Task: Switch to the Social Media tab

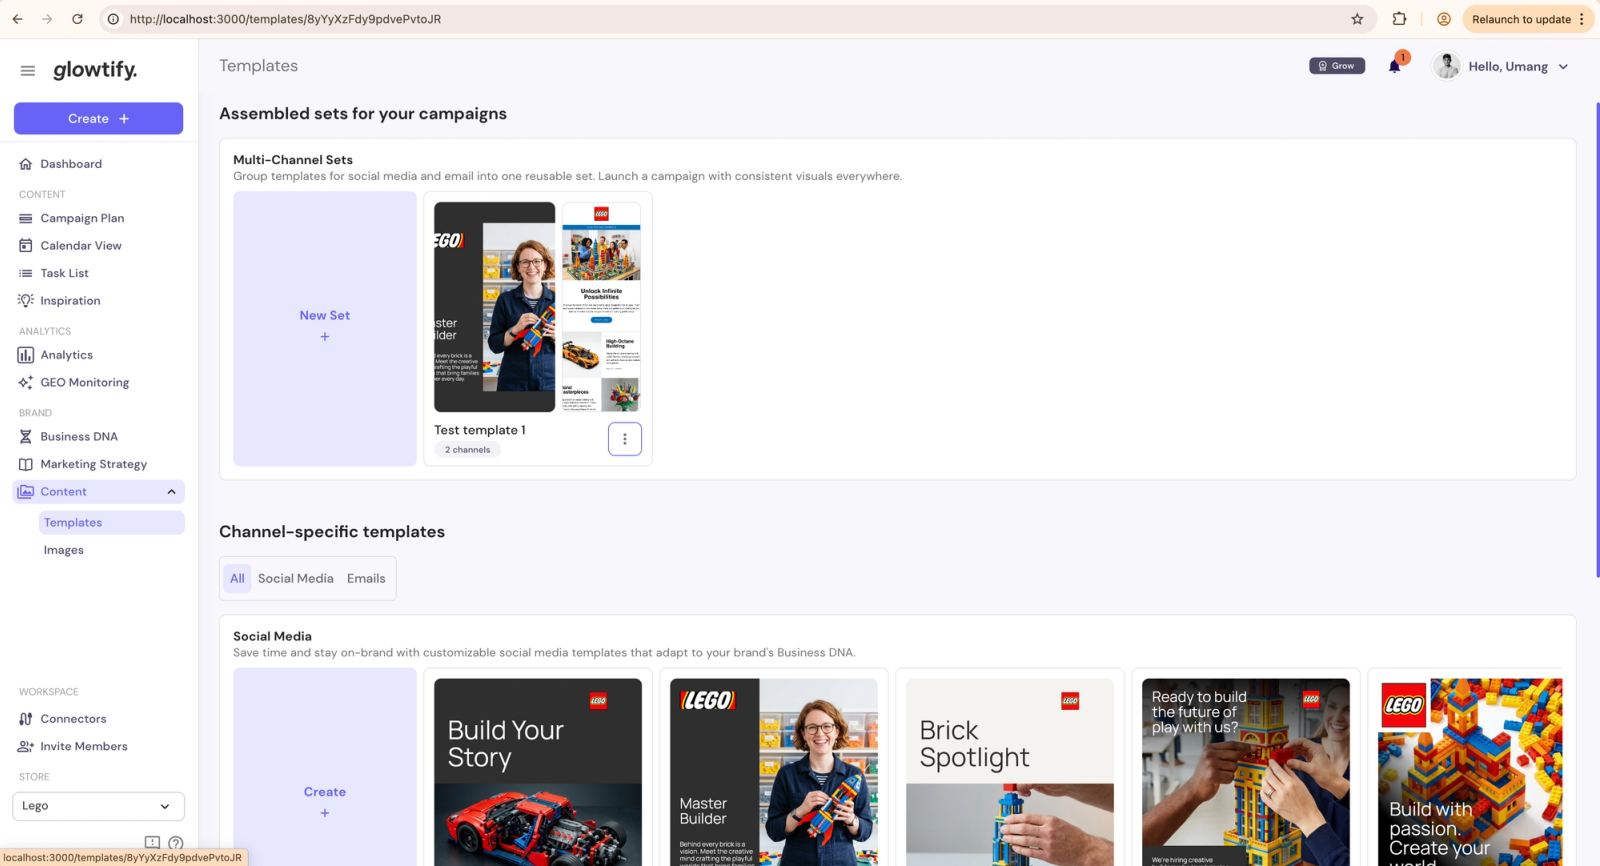Action: point(296,578)
